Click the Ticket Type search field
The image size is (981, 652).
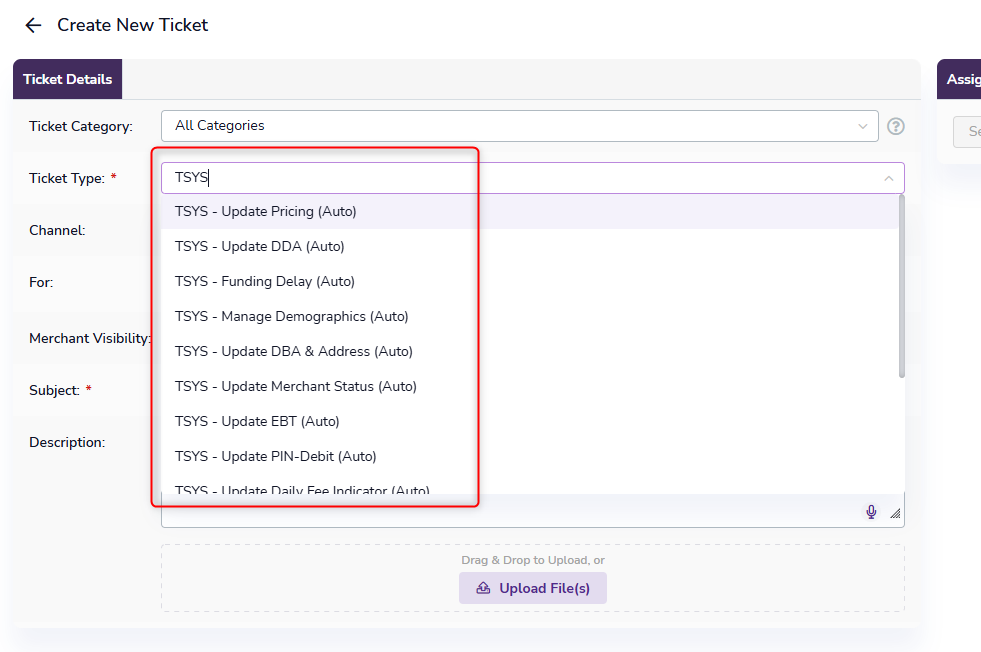520,178
